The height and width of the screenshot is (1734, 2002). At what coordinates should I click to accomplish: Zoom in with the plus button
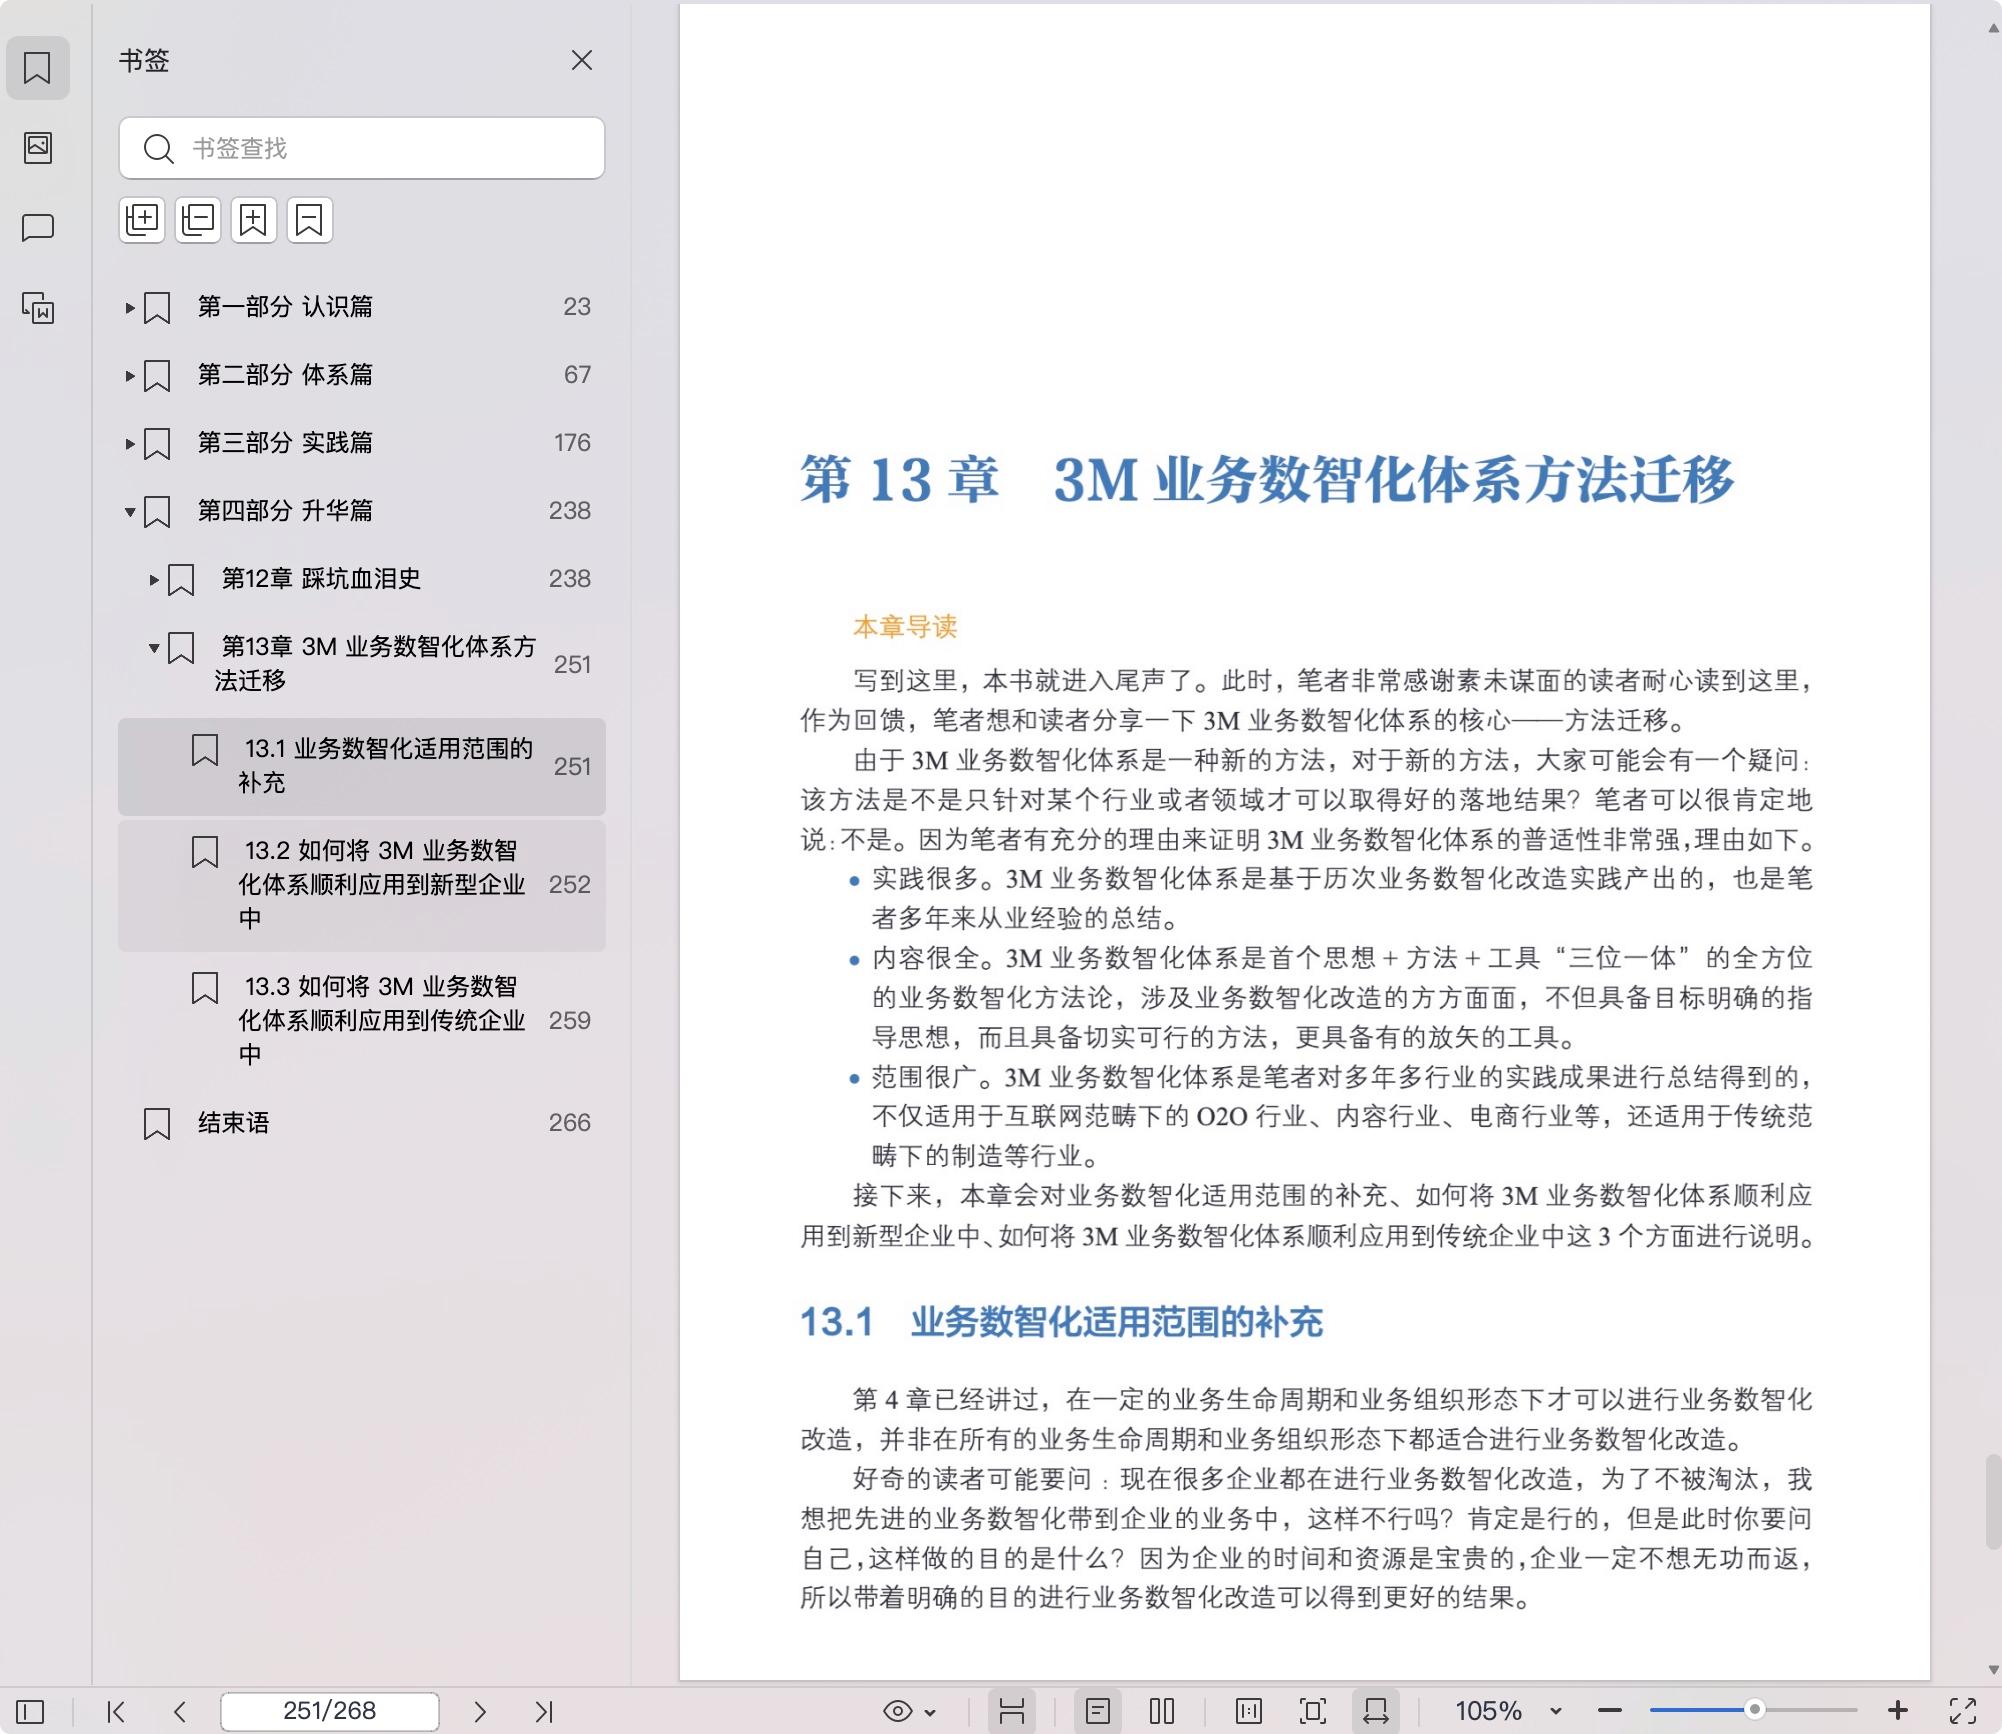(x=1898, y=1711)
